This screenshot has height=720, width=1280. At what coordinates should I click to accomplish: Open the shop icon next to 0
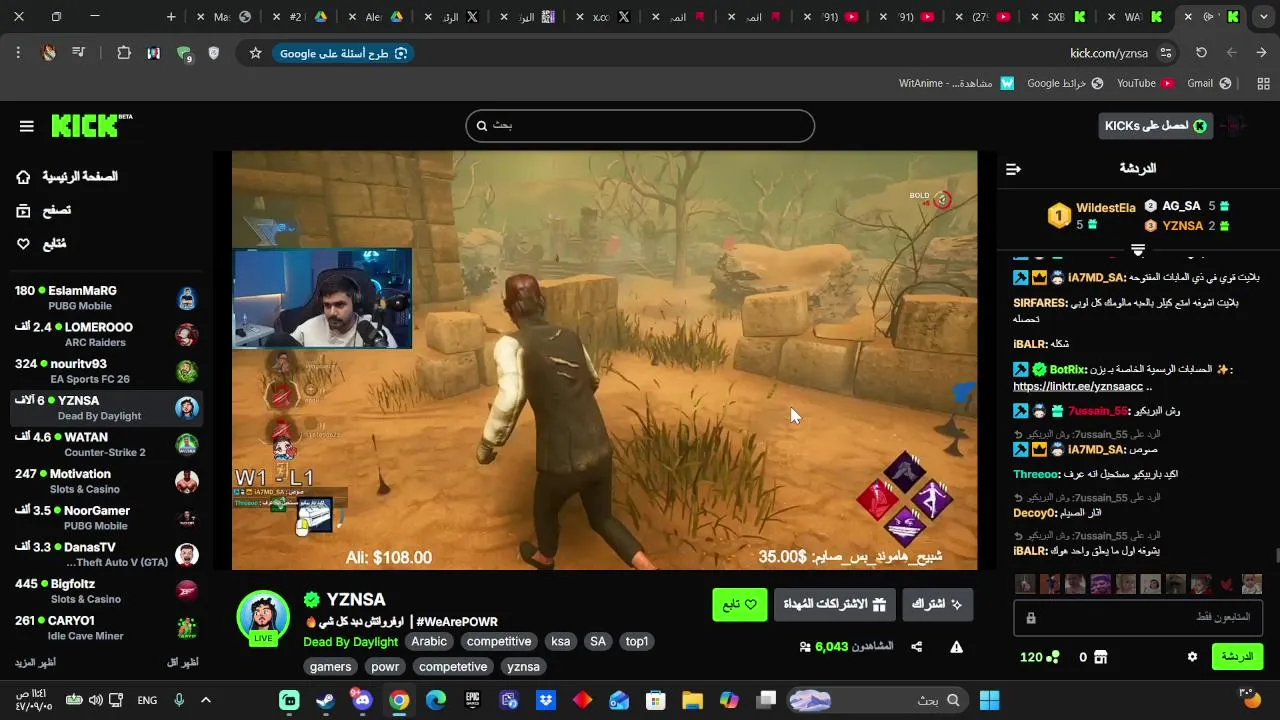click(x=1101, y=657)
